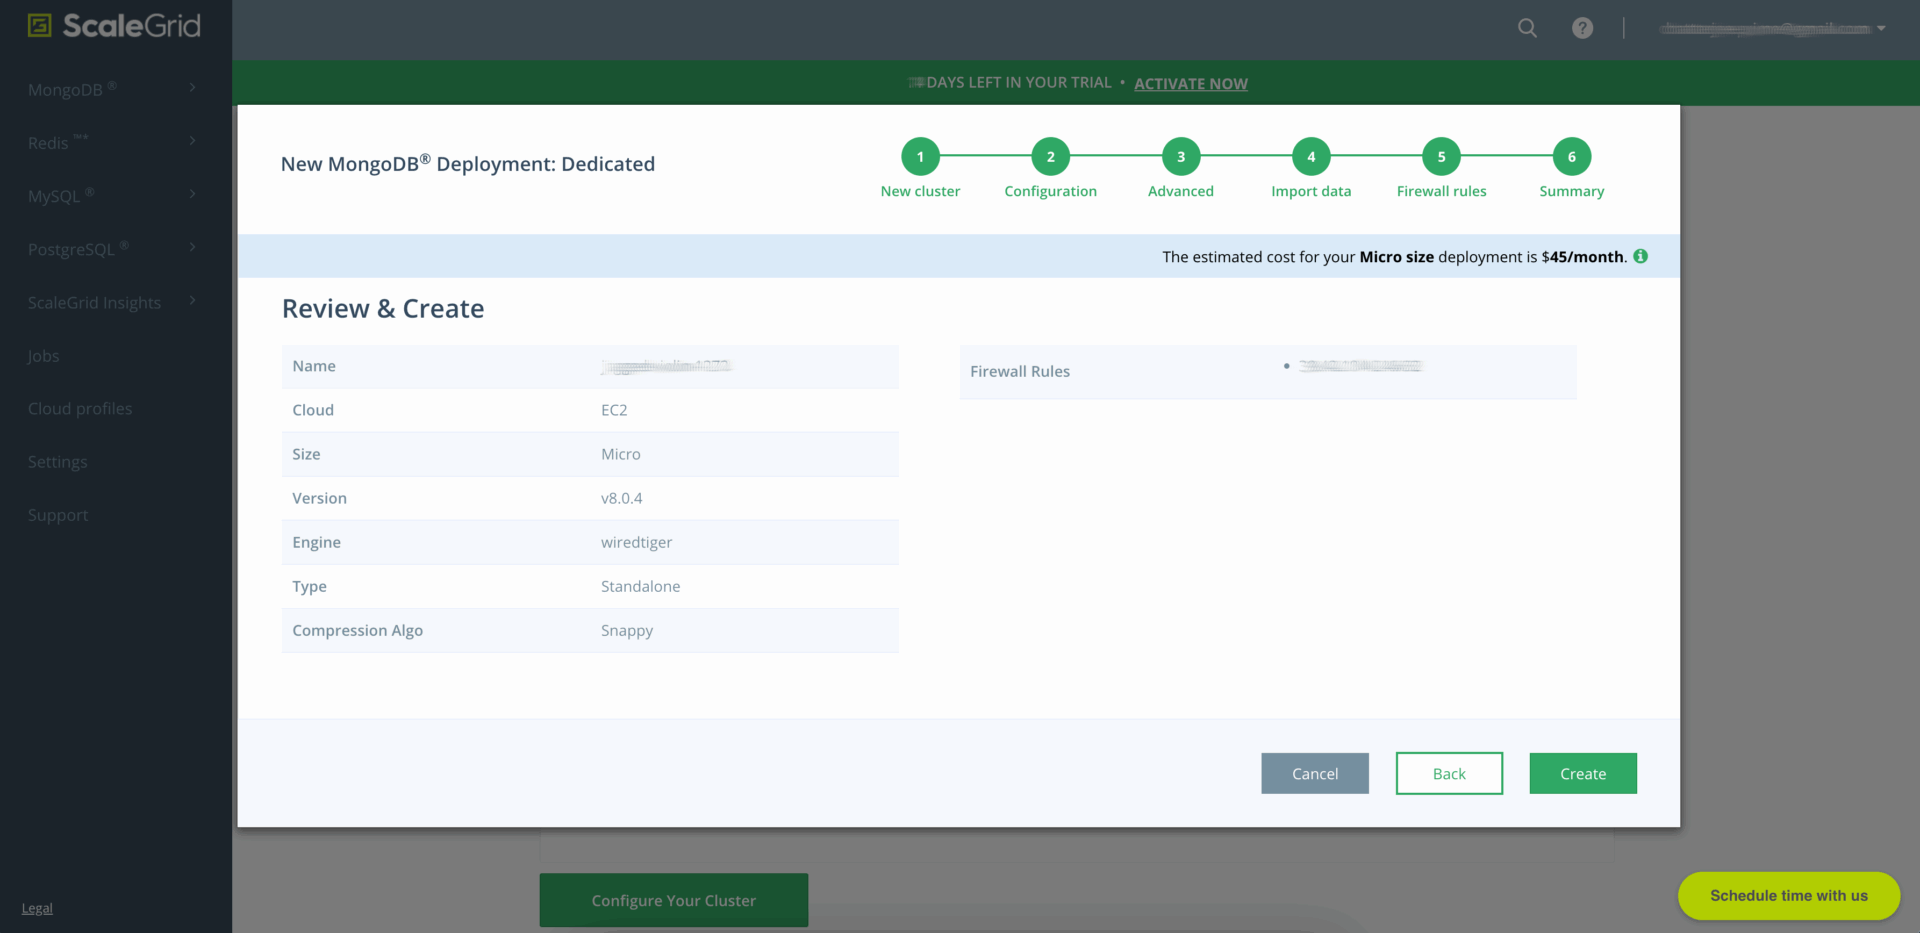1920x933 pixels.
Task: Return to step 5 Firewall rules
Action: (1441, 157)
